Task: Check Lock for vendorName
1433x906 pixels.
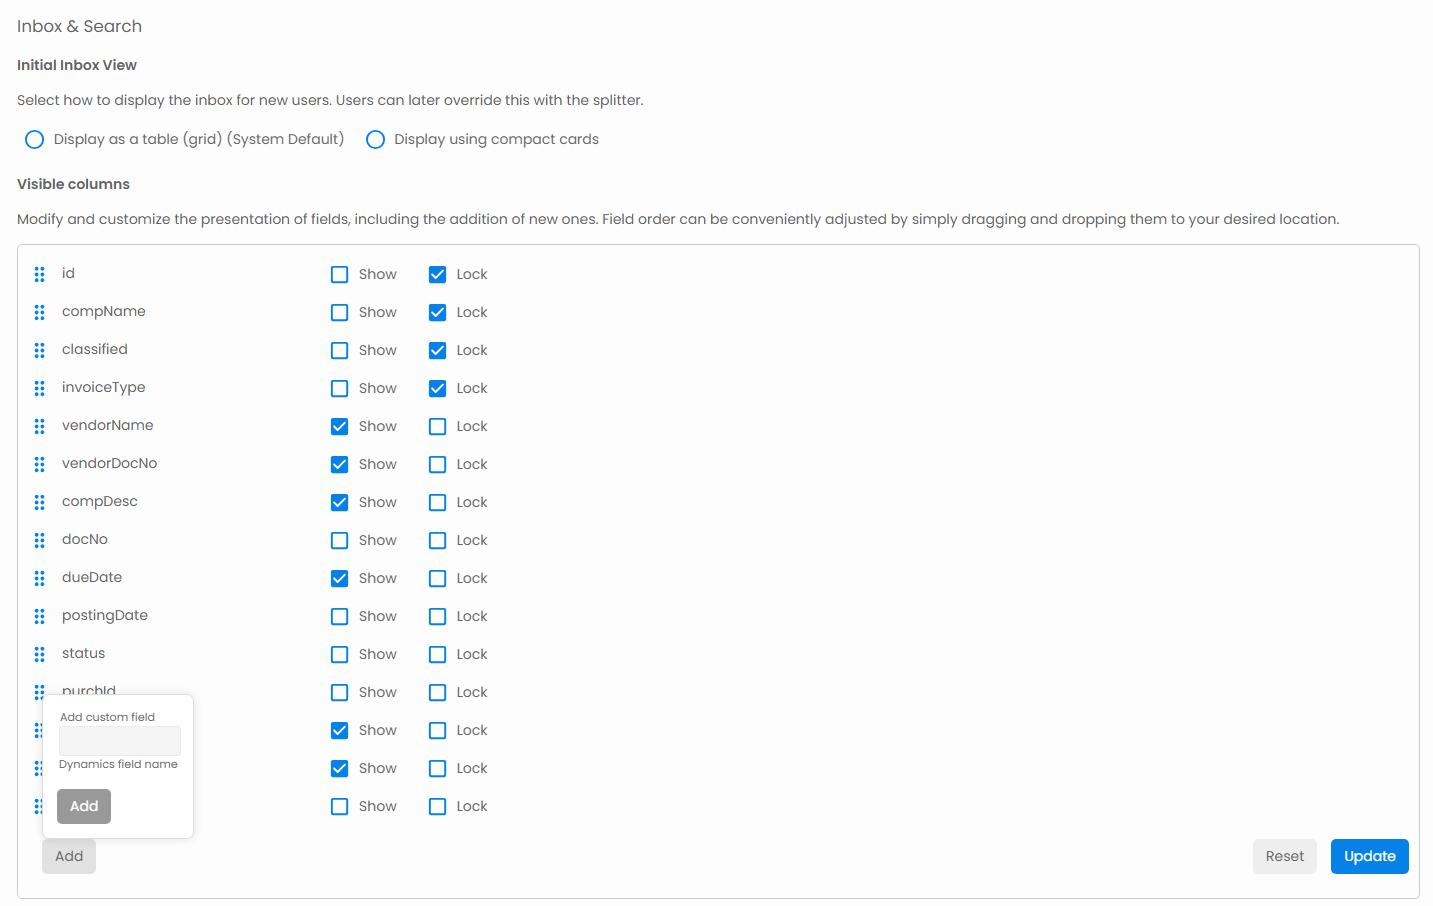Action: pyautogui.click(x=438, y=426)
